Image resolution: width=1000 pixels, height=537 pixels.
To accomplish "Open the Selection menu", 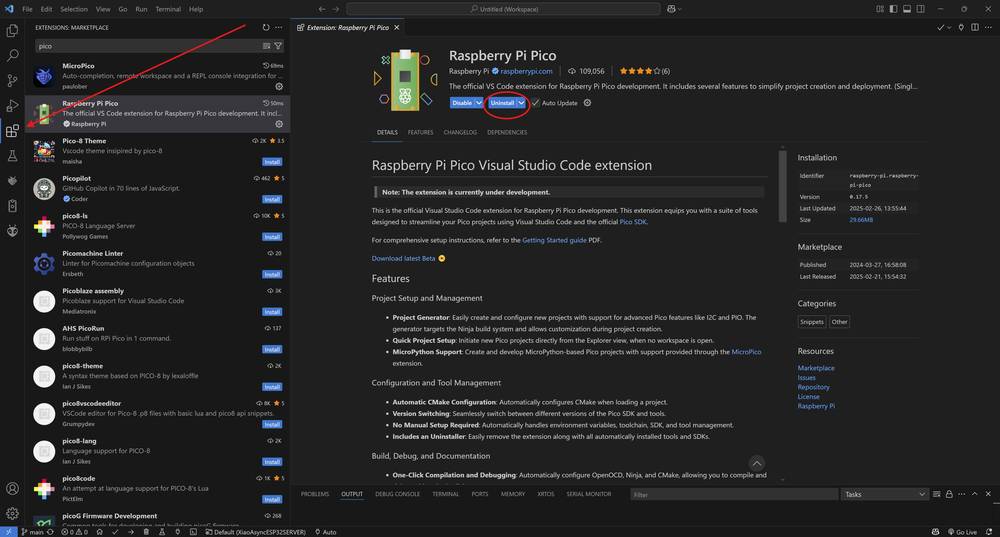I will (74, 9).
